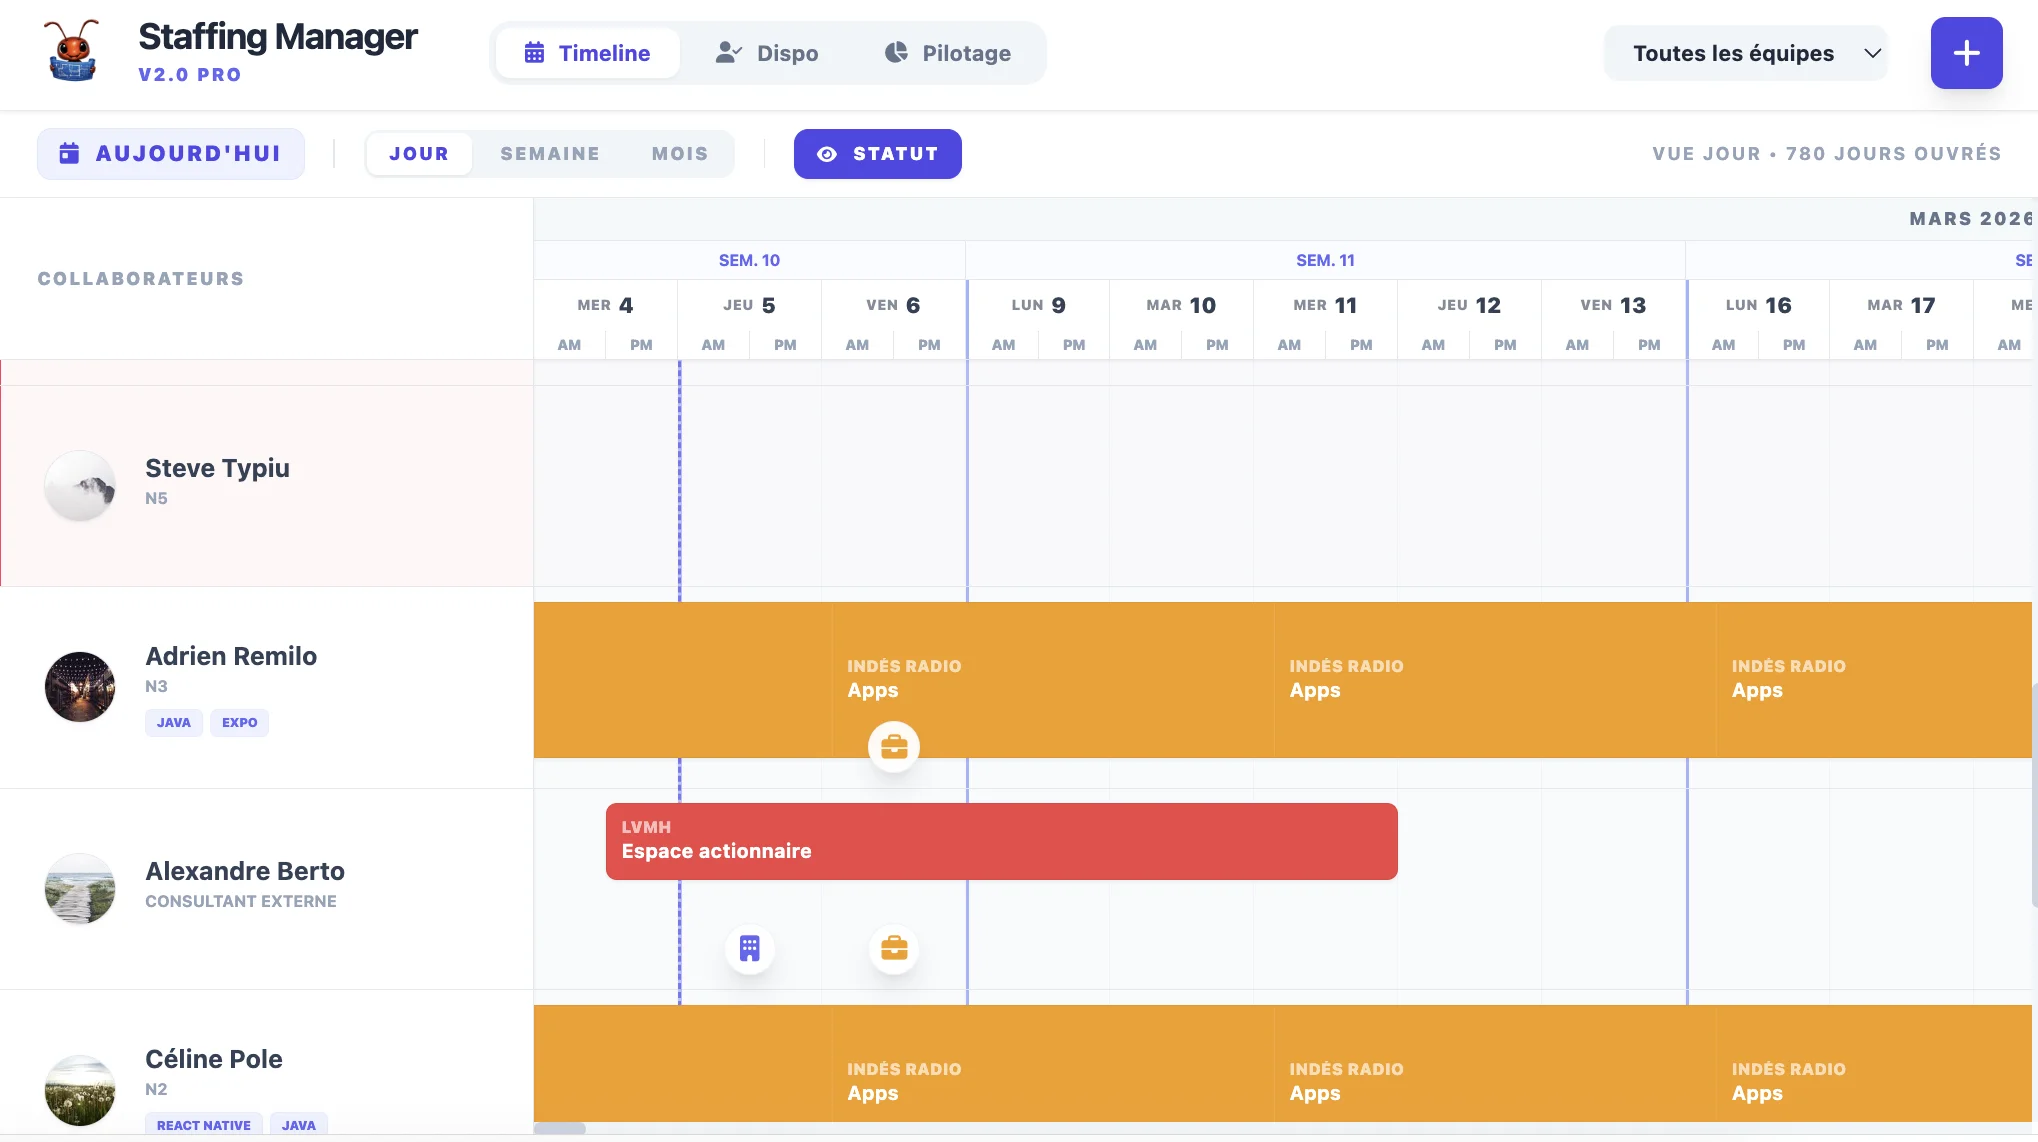Viewport: 2038px width, 1142px height.
Task: Click the Aujourd'hui button
Action: 171,154
